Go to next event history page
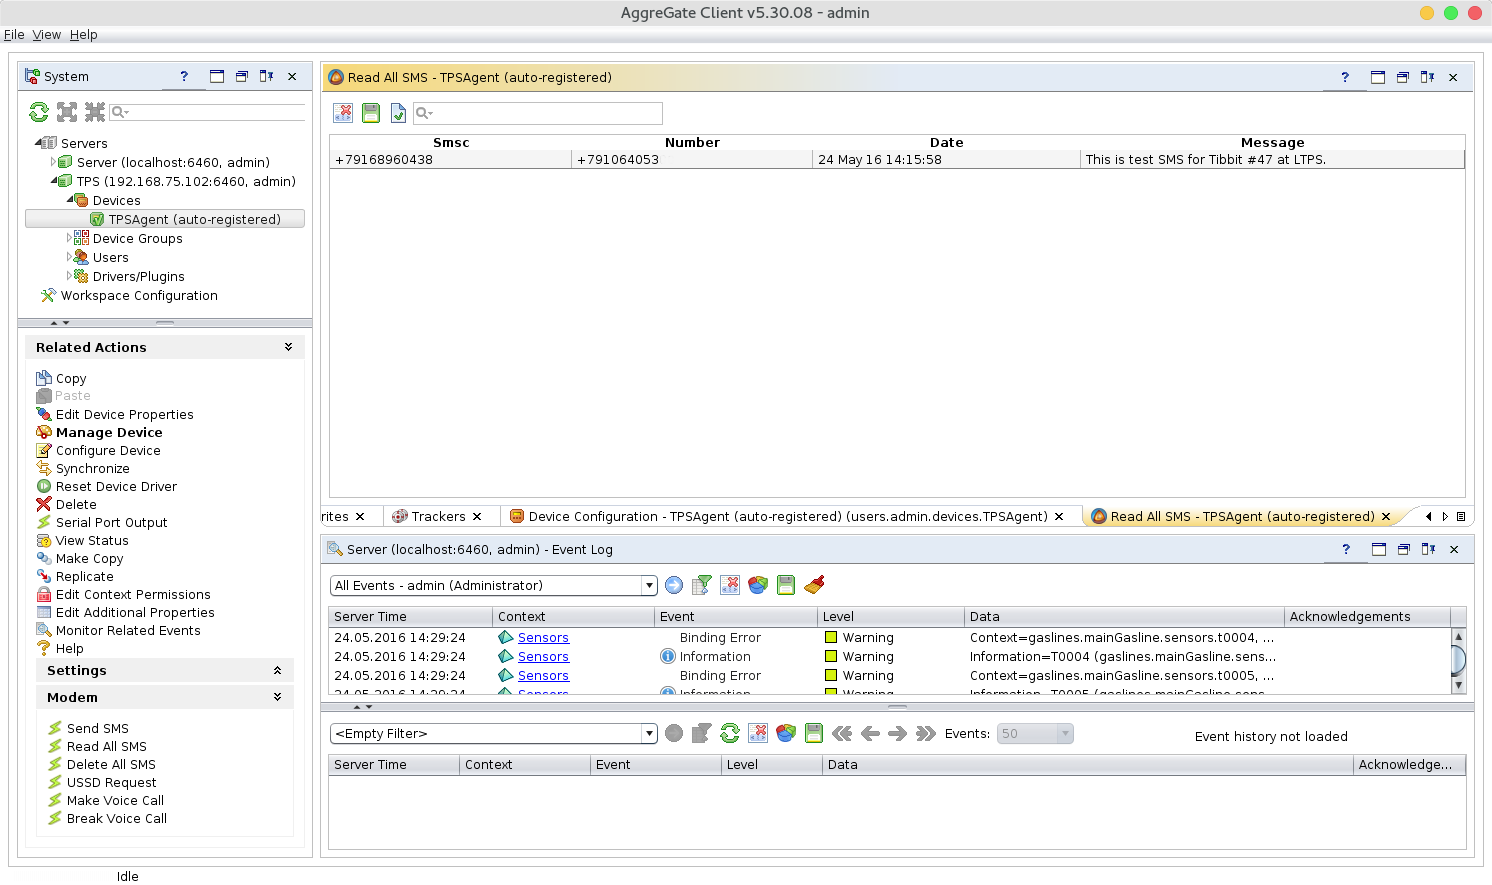This screenshot has width=1492, height=885. pyautogui.click(x=898, y=733)
